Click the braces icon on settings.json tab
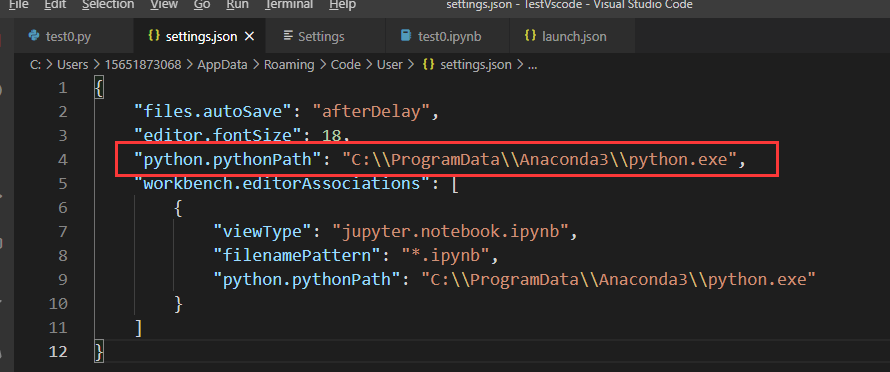 click(153, 35)
